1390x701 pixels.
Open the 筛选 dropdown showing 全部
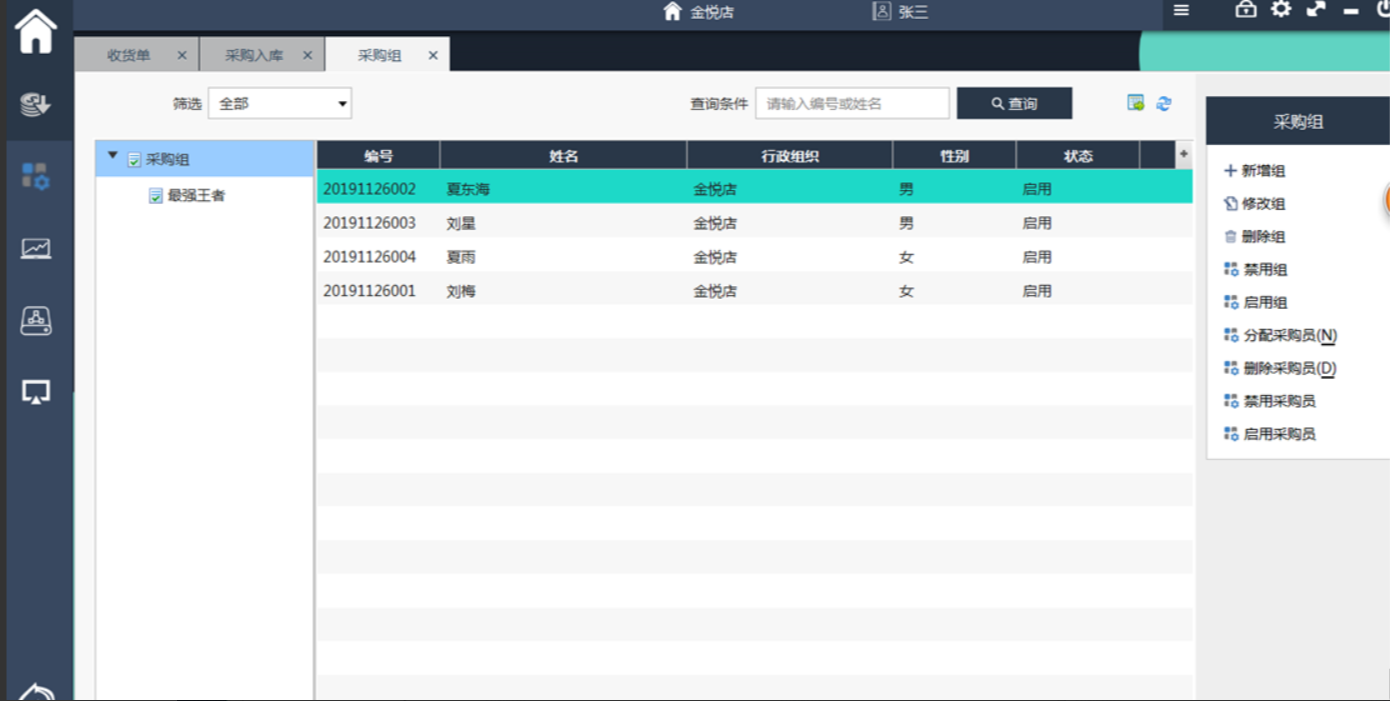pyautogui.click(x=280, y=103)
